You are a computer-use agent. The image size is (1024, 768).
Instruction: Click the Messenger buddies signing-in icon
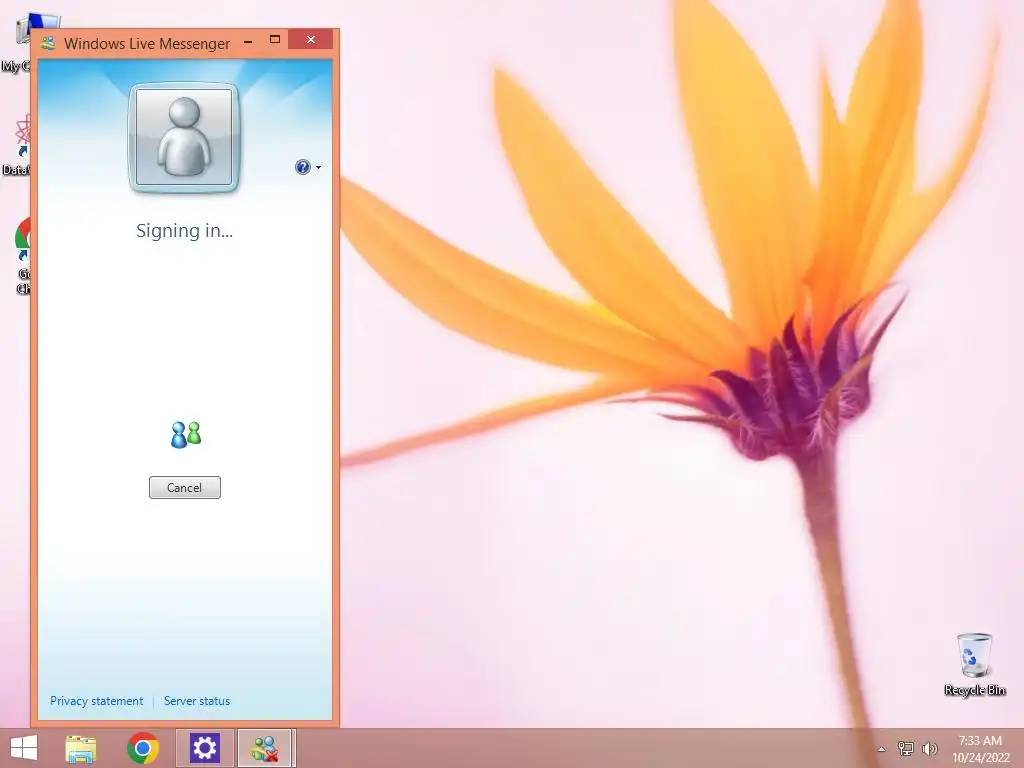coord(186,435)
